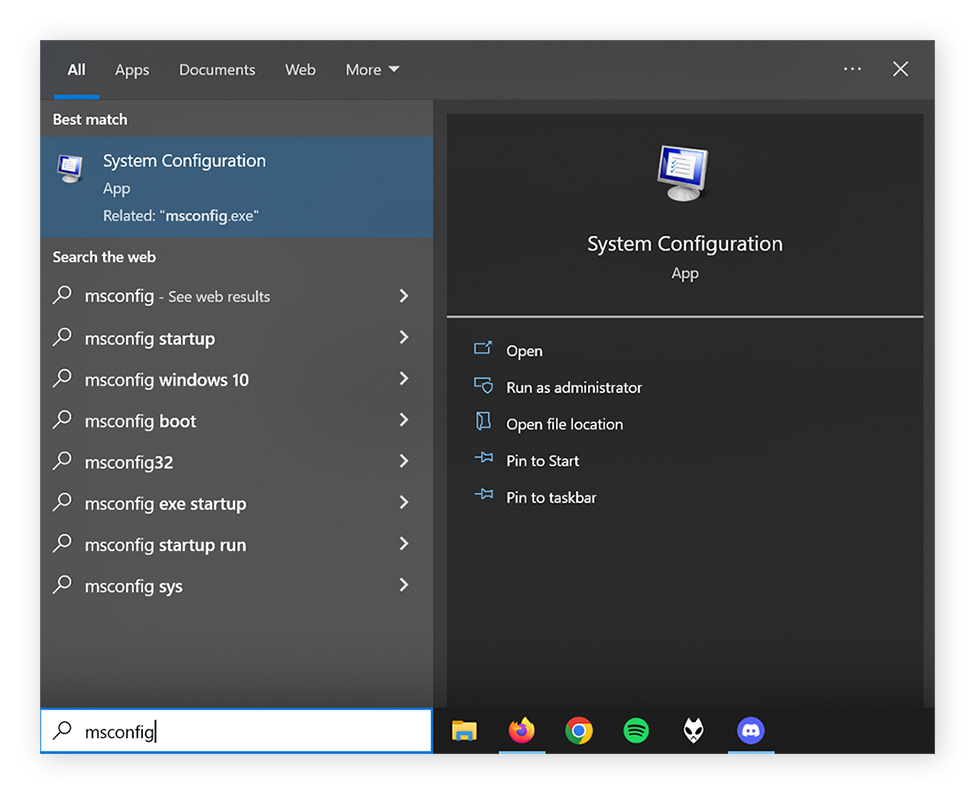Launch Firefox from the taskbar
The image size is (974, 794).
click(522, 731)
